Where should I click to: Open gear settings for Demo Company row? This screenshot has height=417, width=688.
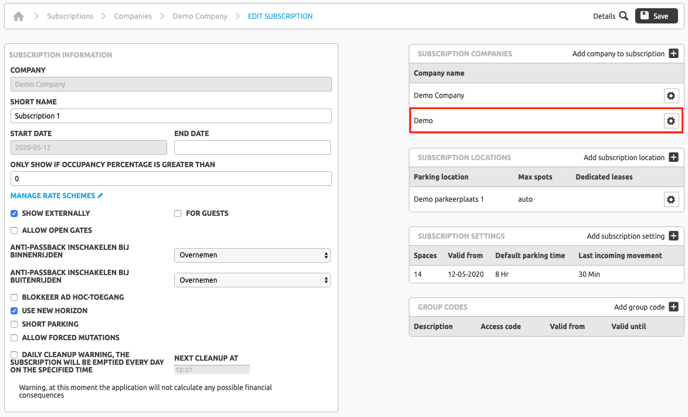click(x=671, y=95)
